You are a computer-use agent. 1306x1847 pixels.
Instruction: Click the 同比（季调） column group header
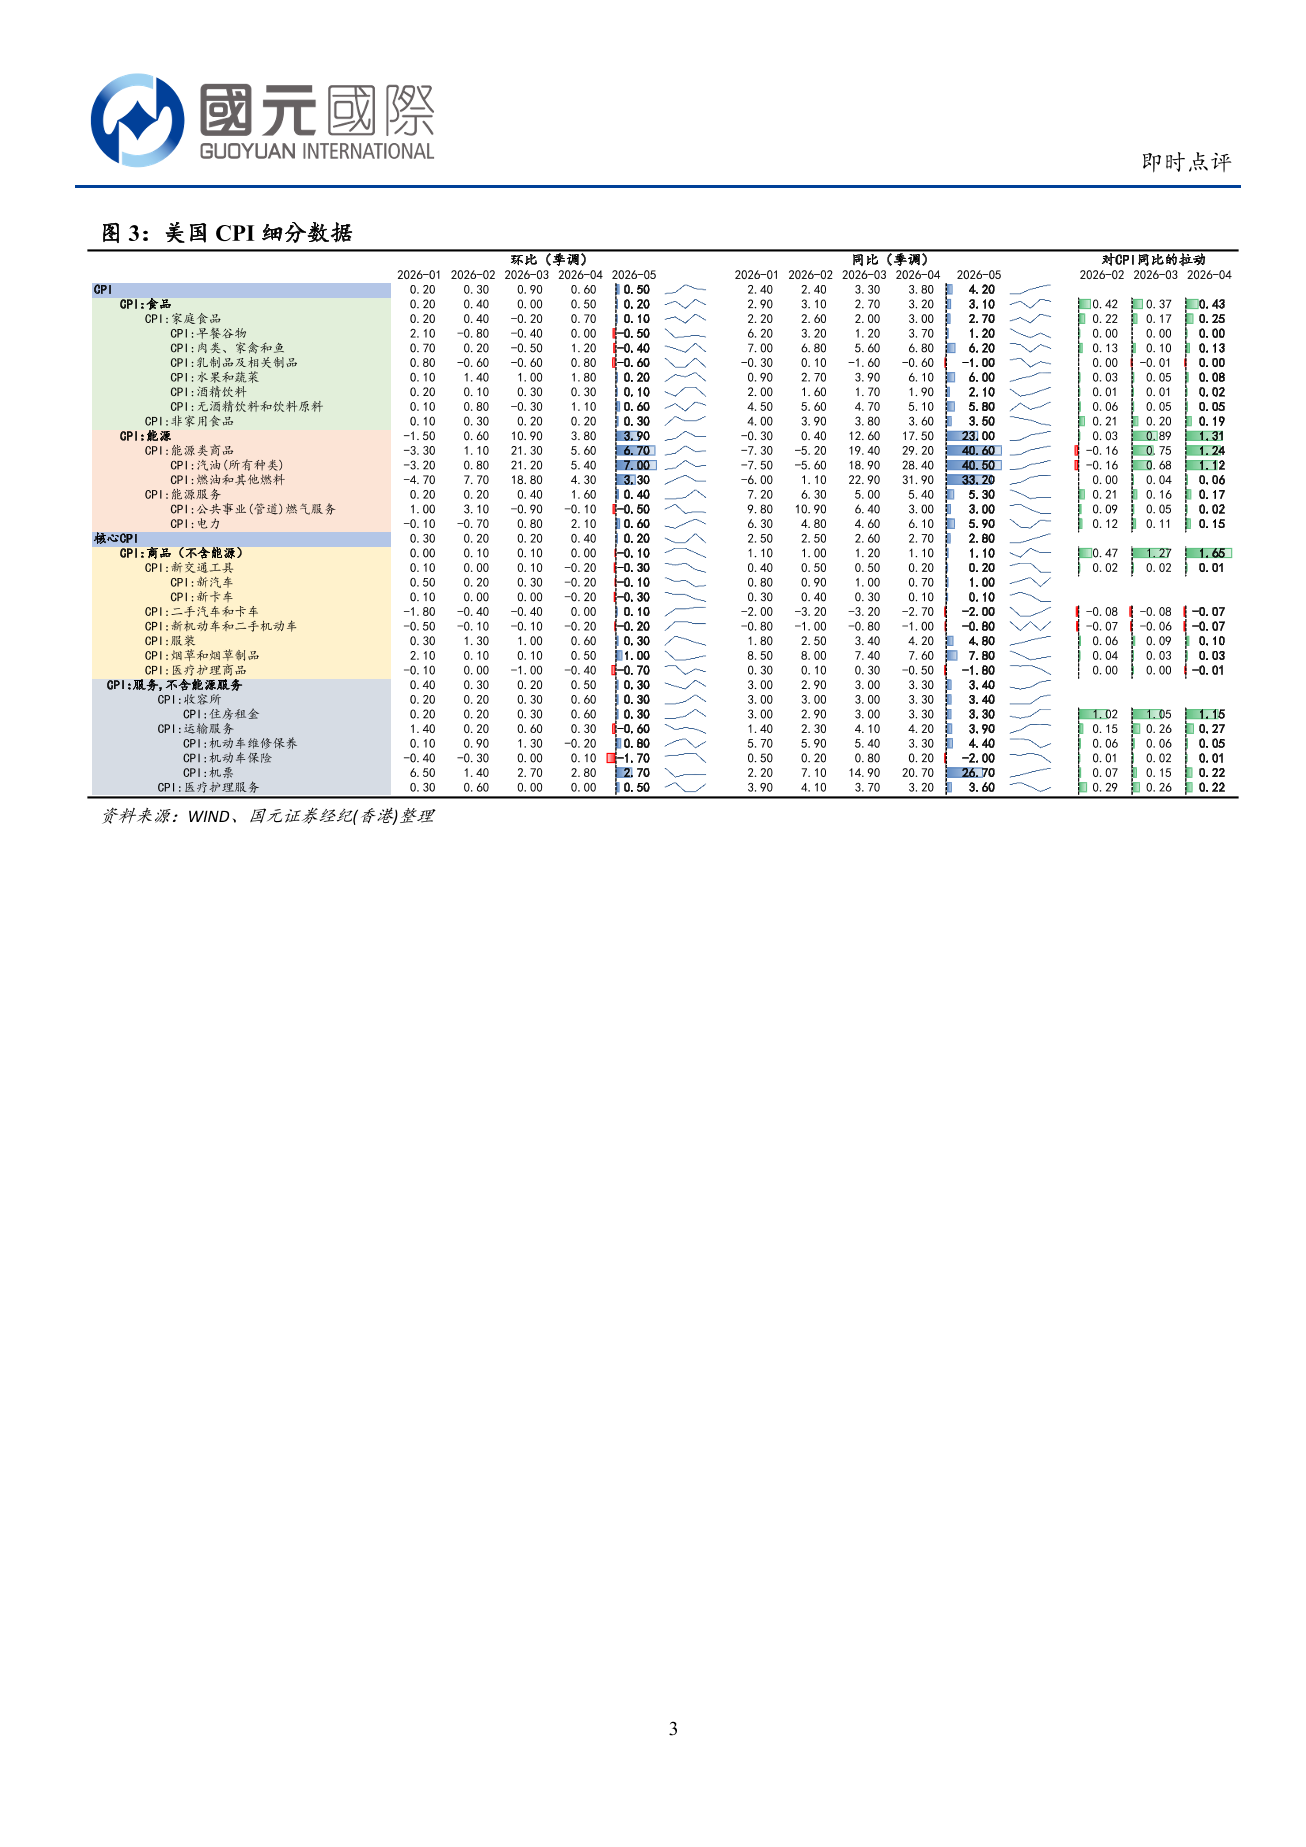point(890,260)
